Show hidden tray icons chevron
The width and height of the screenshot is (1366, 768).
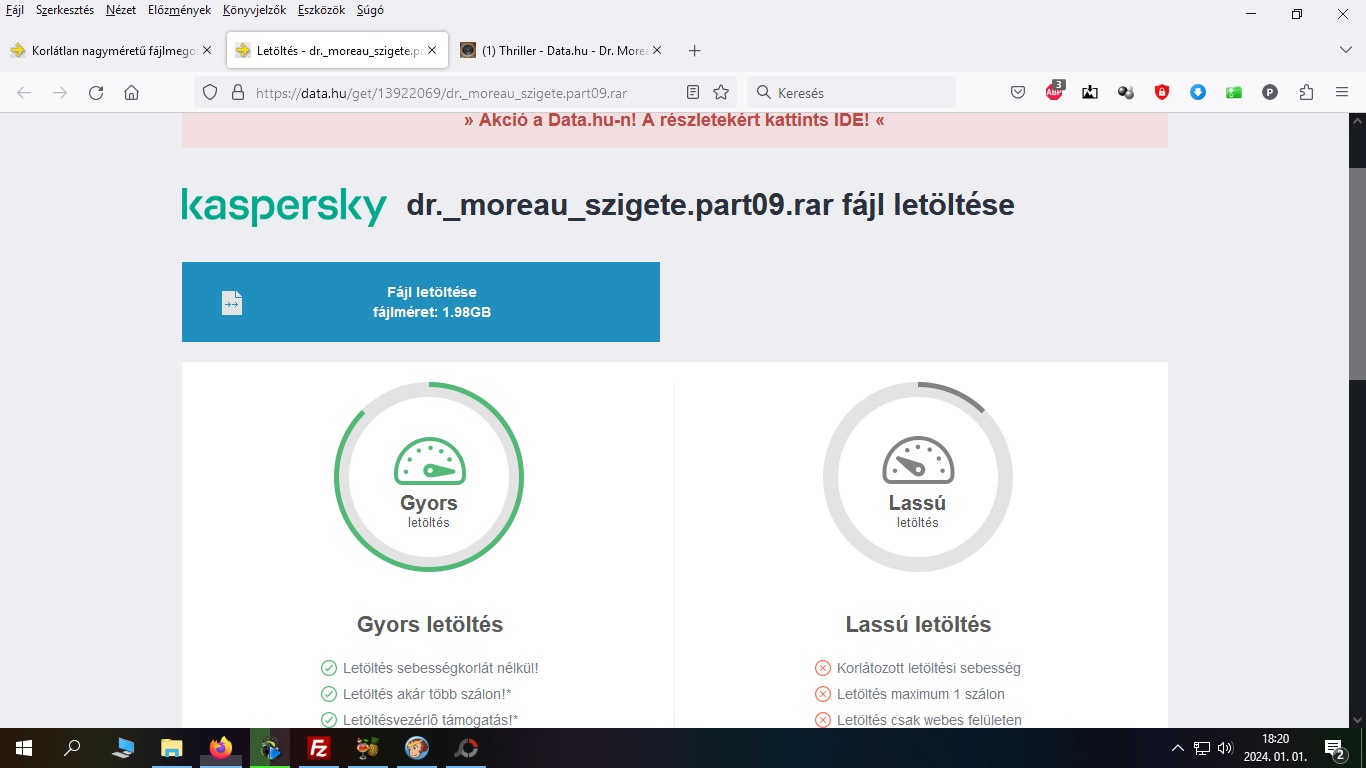tap(1178, 748)
